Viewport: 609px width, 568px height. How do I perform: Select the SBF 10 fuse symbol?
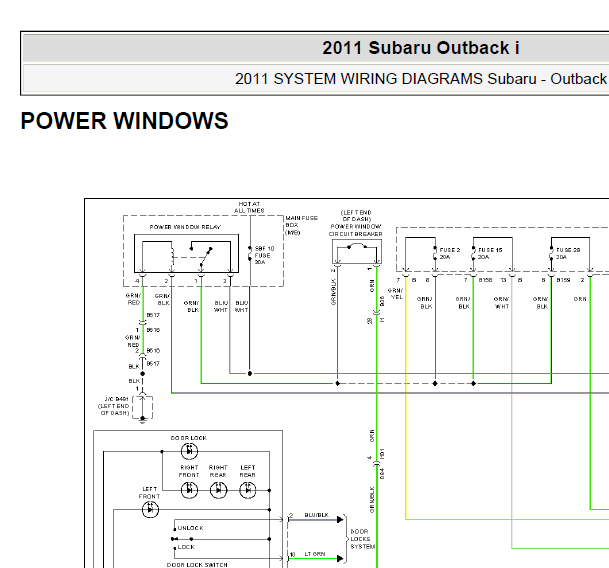pos(250,253)
